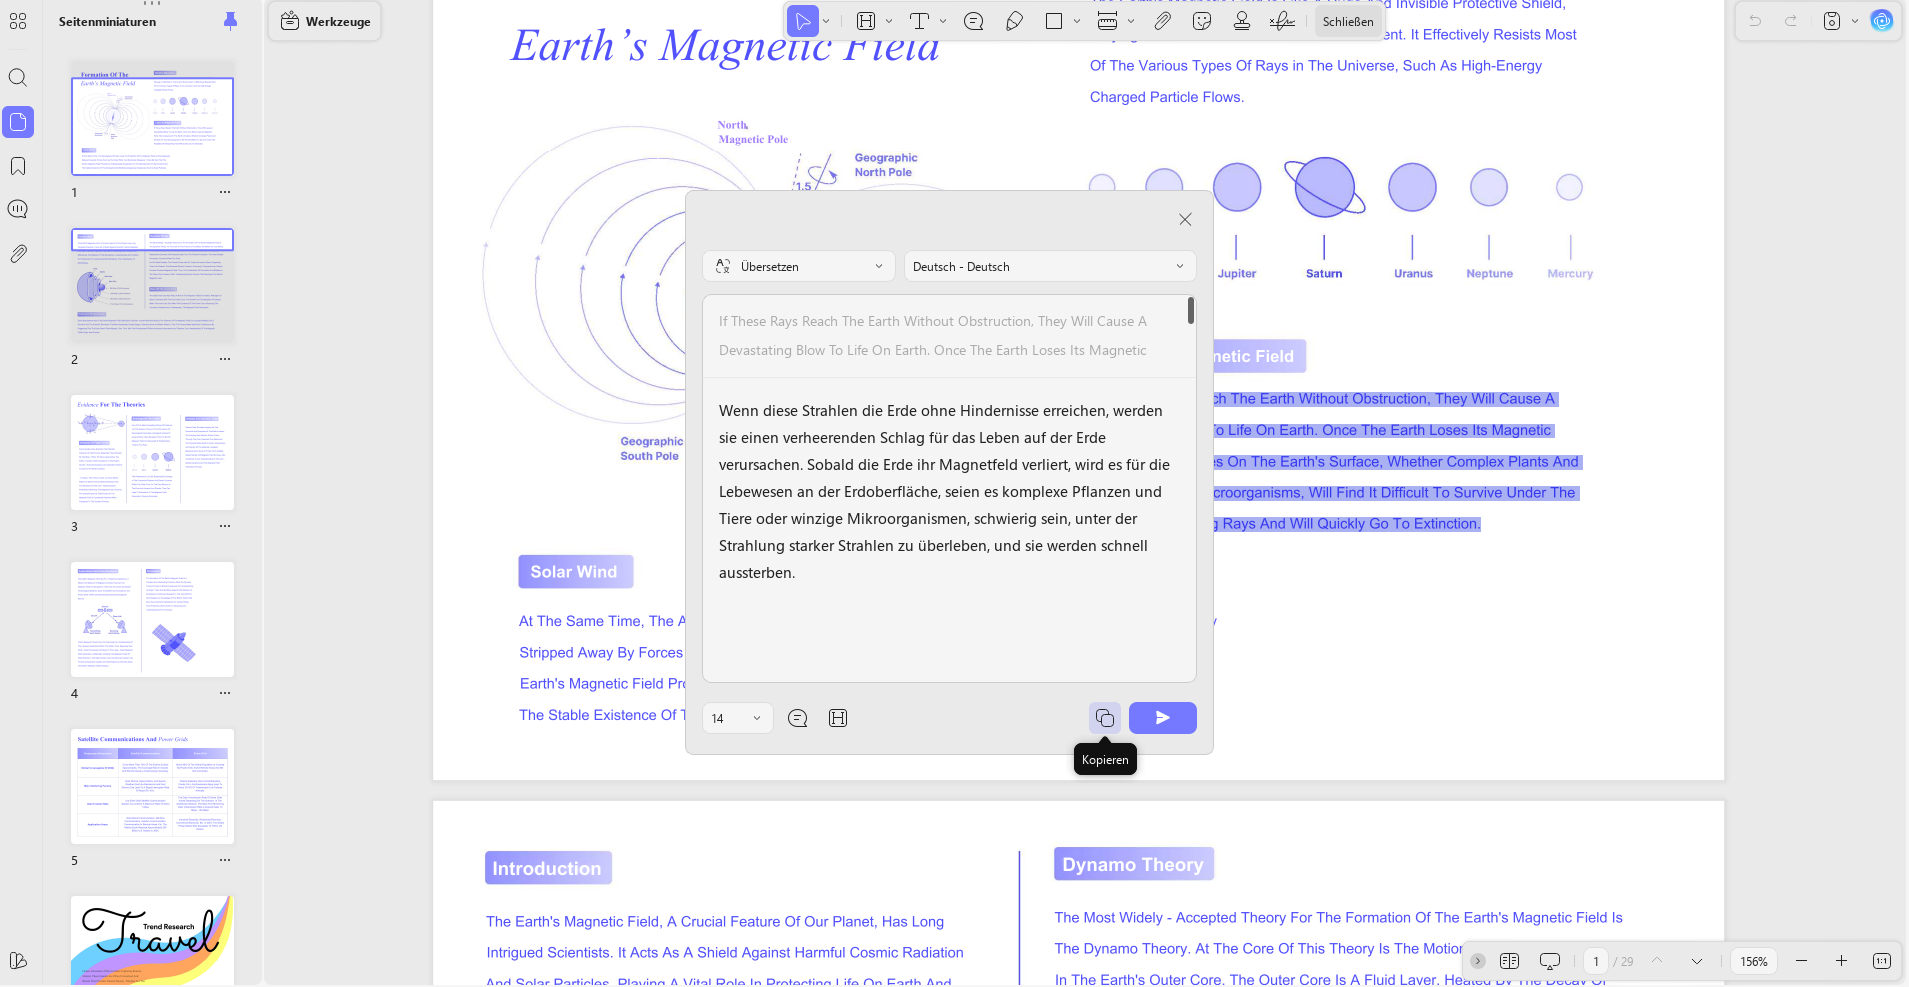1909x987 pixels.
Task: Click the Werkzeuge button
Action: pos(325,21)
